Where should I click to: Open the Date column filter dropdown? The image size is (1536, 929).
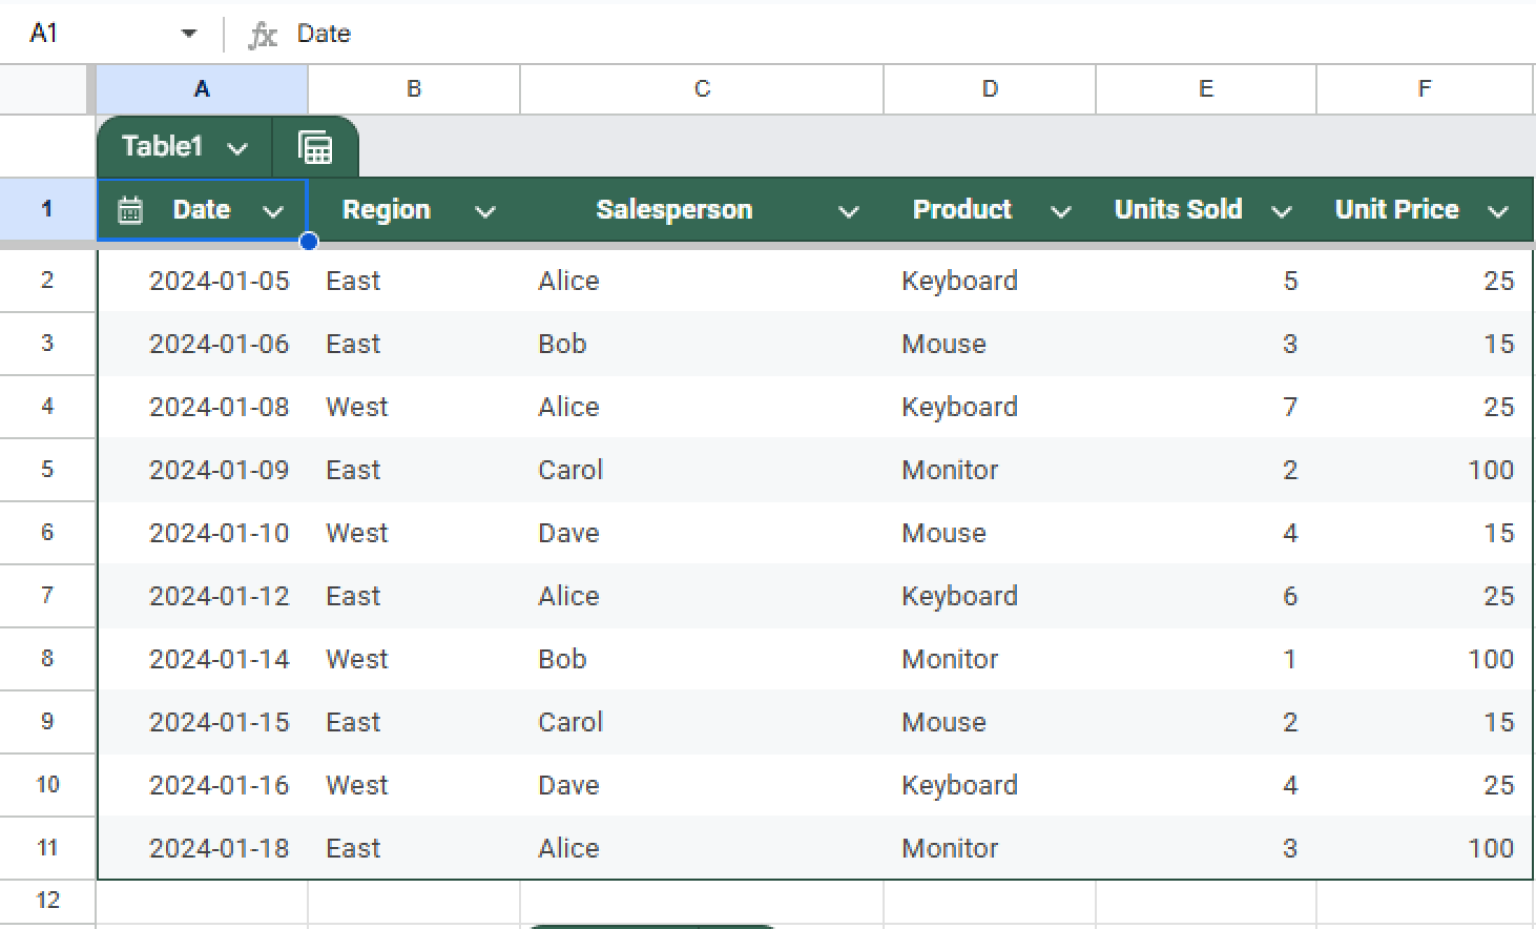[273, 211]
